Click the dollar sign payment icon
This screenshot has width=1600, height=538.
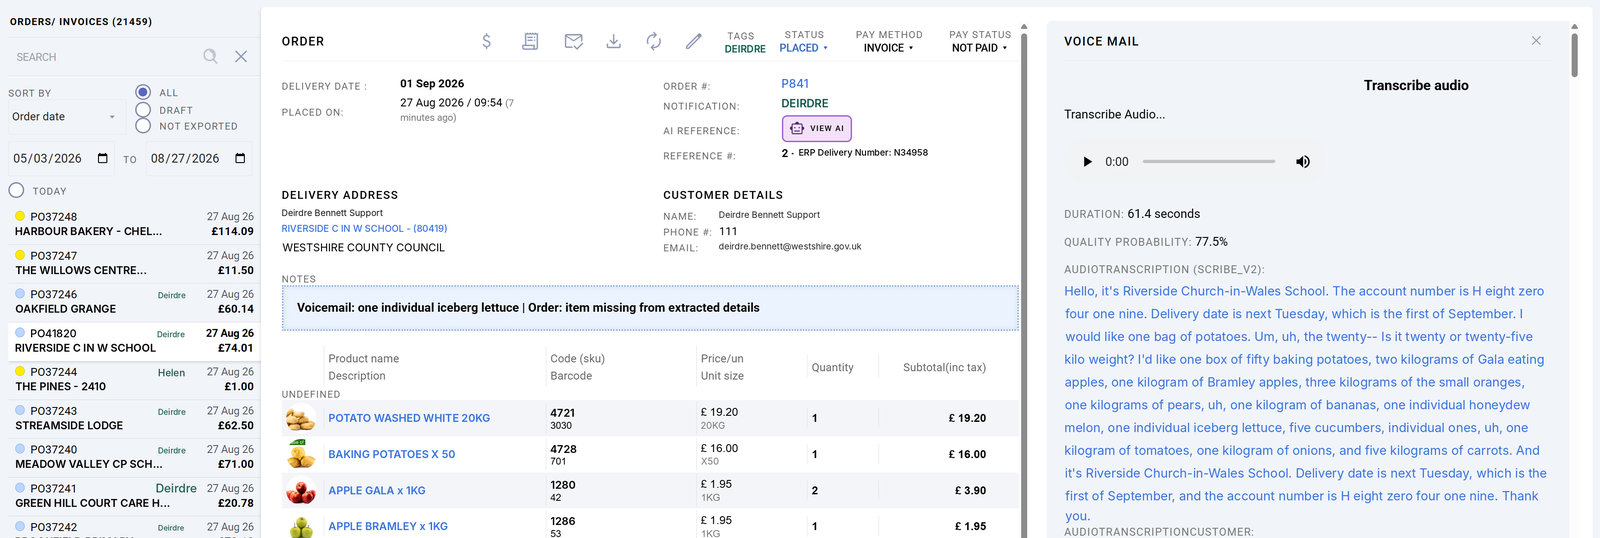pos(486,41)
